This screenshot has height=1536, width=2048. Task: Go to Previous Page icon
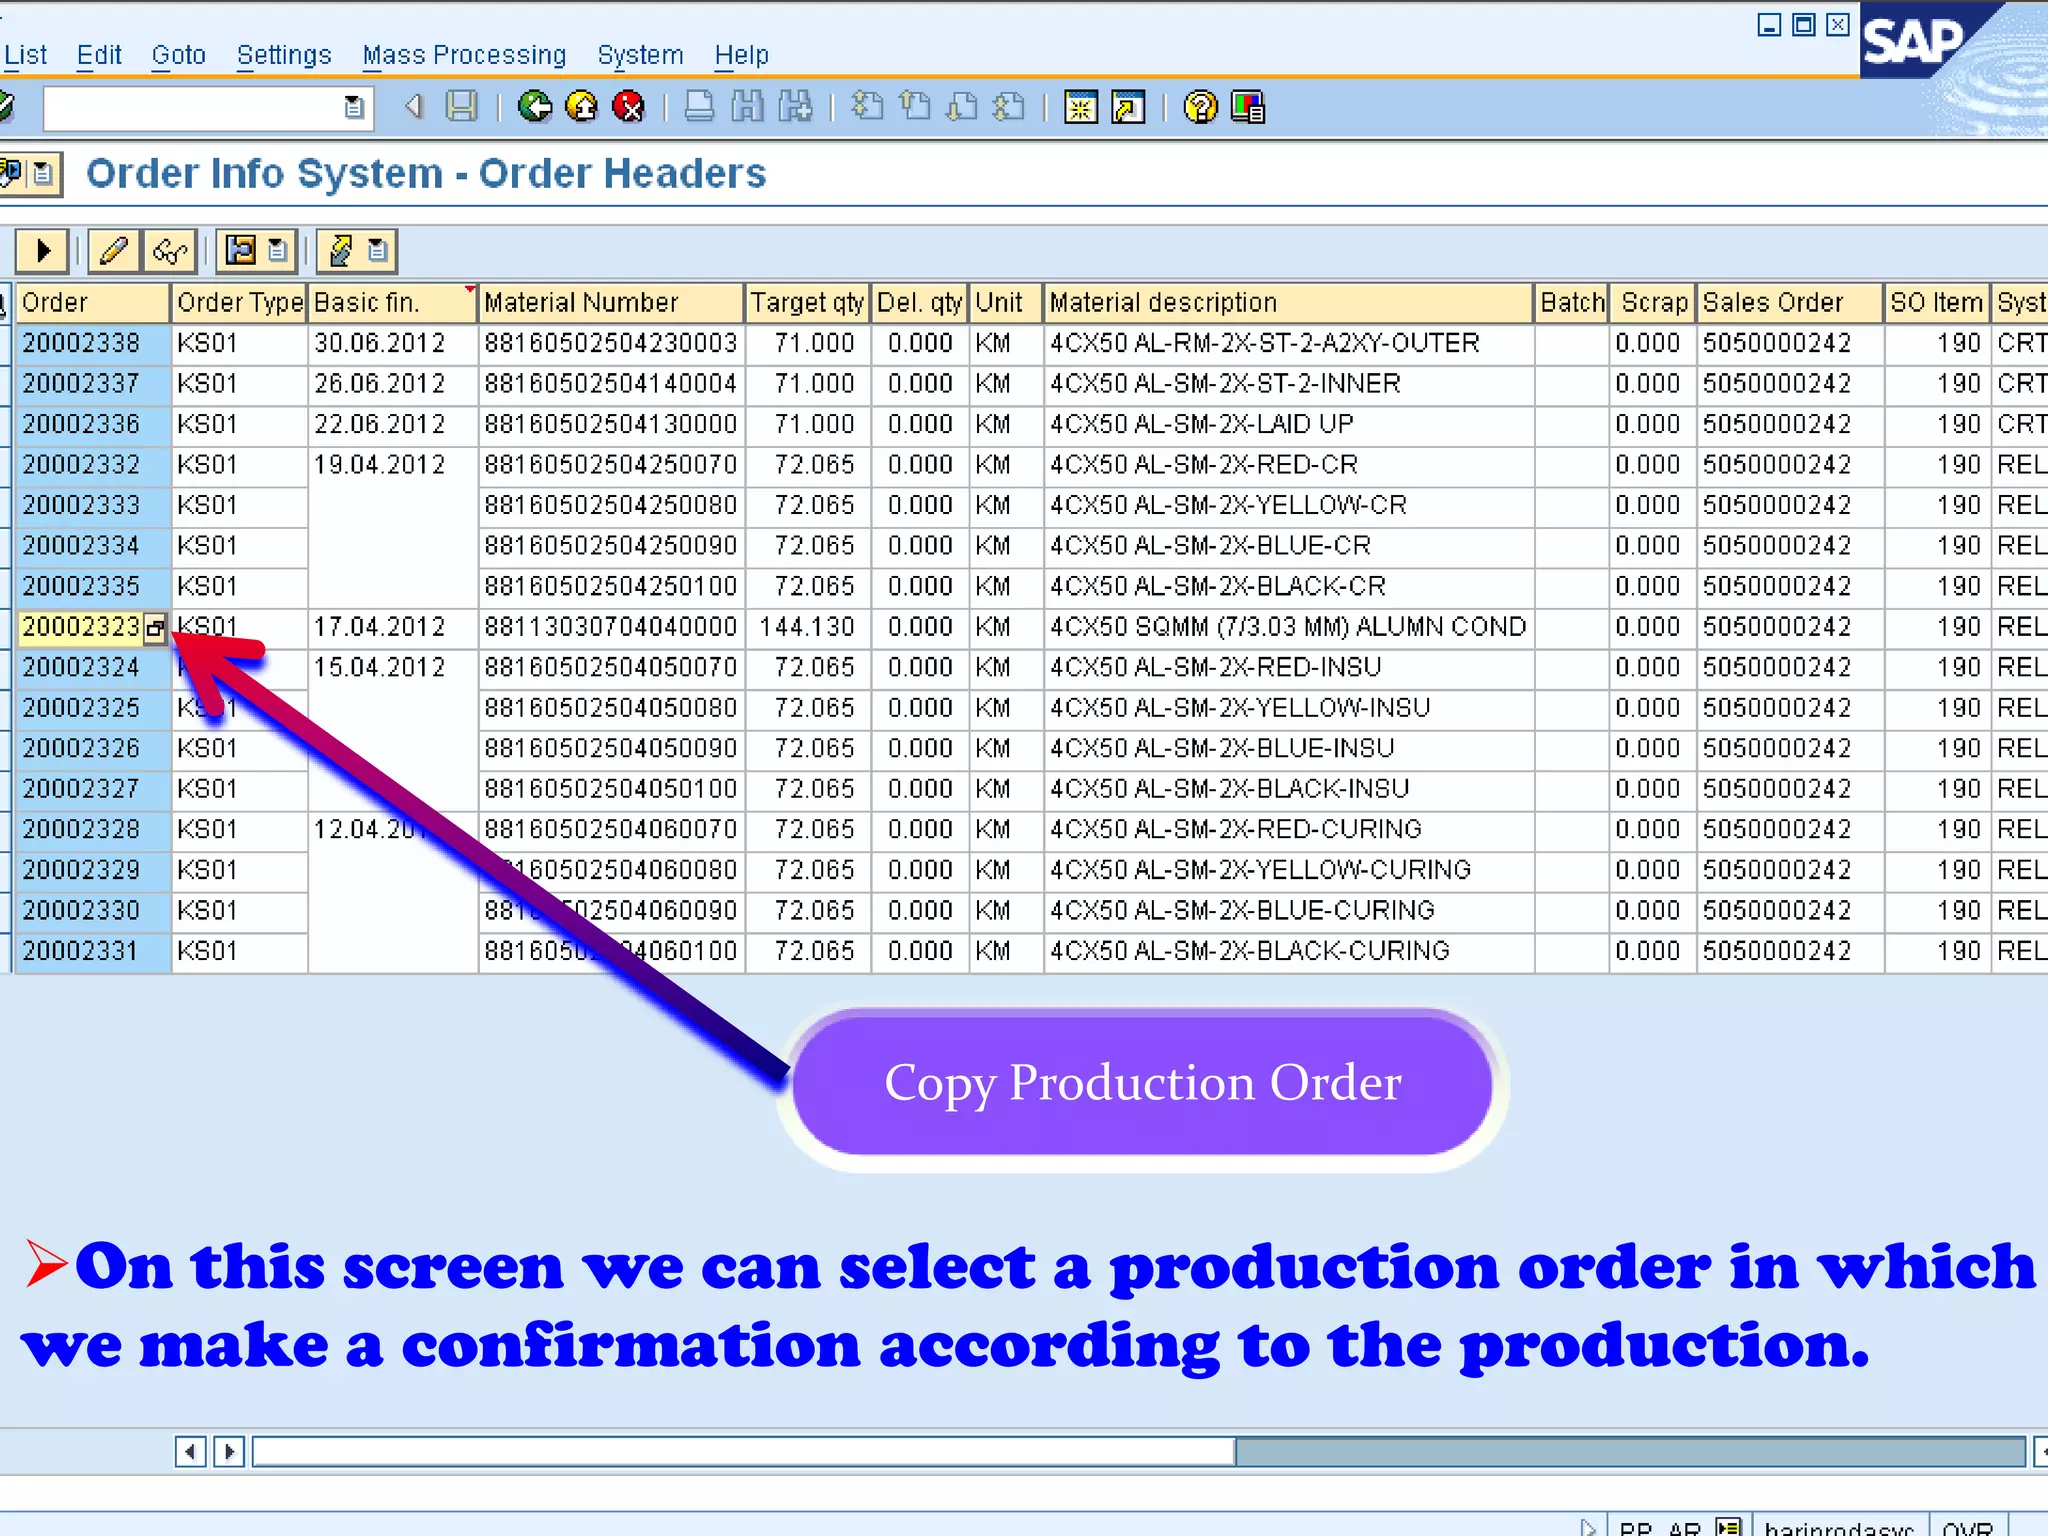coord(914,106)
